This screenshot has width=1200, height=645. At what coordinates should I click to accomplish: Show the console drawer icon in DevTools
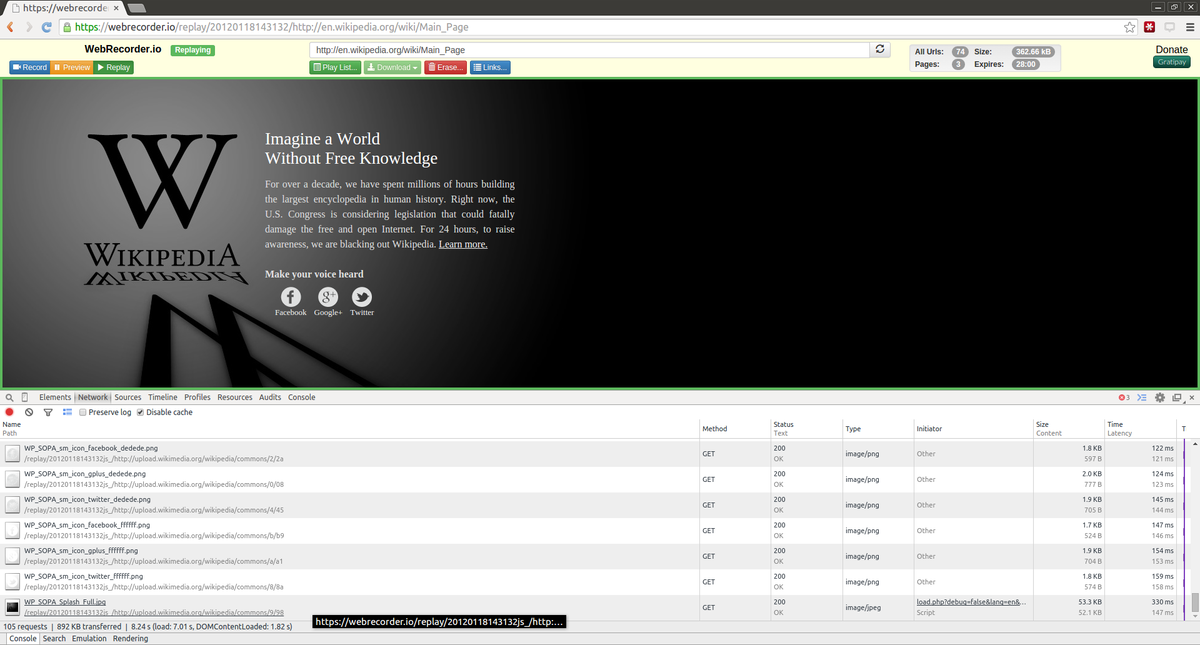click(x=1142, y=397)
